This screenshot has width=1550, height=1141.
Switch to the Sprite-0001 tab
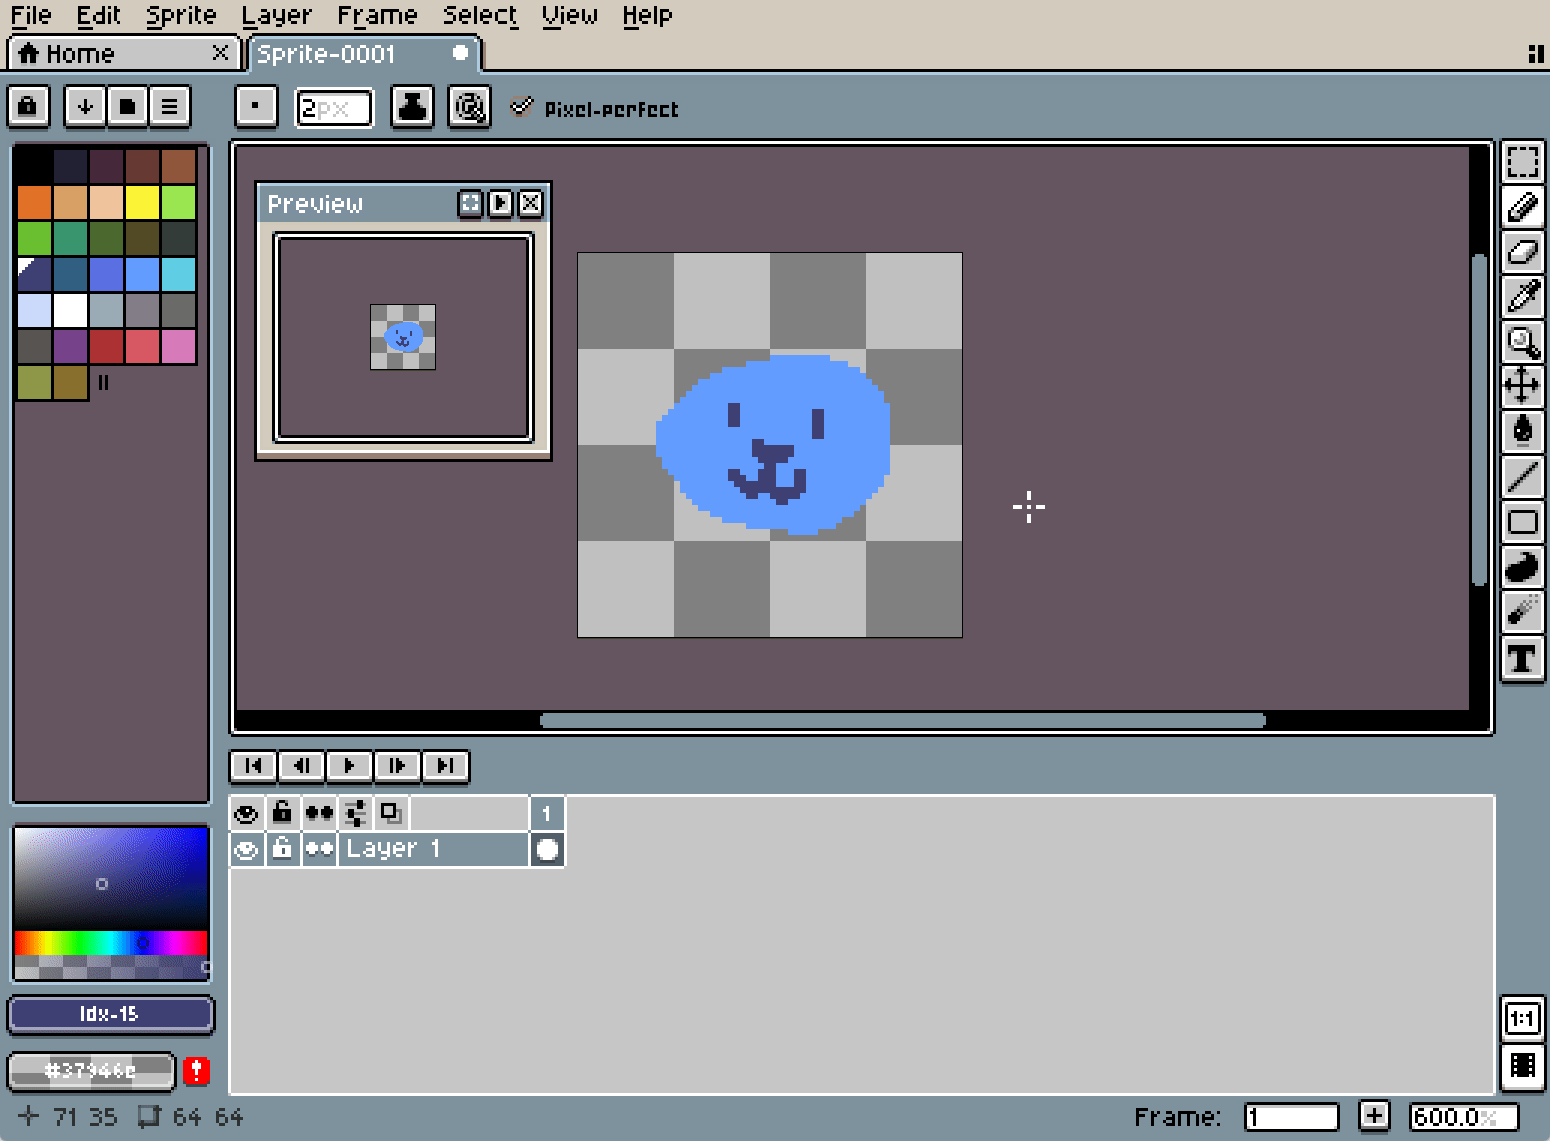click(364, 54)
